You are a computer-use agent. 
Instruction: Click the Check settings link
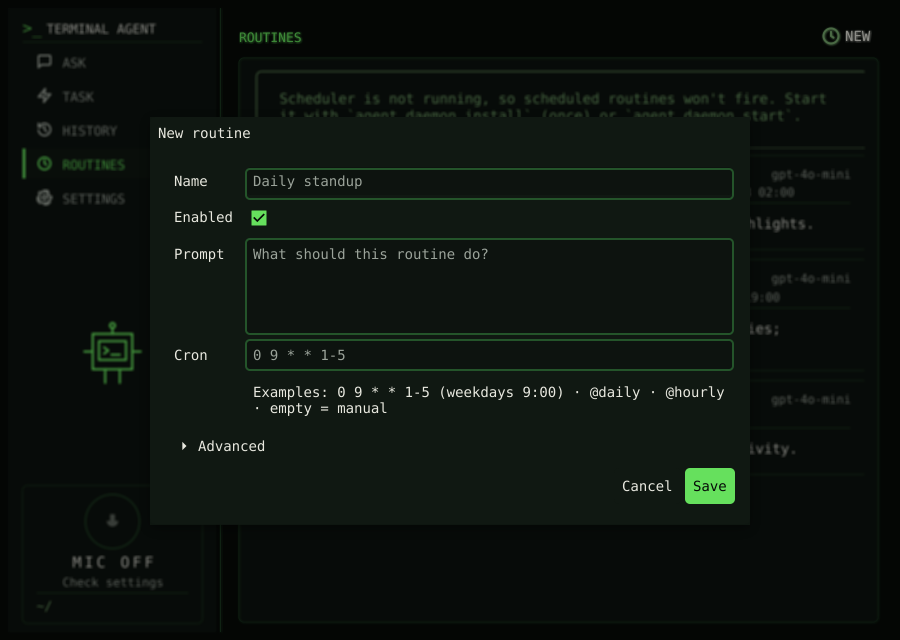(x=112, y=583)
